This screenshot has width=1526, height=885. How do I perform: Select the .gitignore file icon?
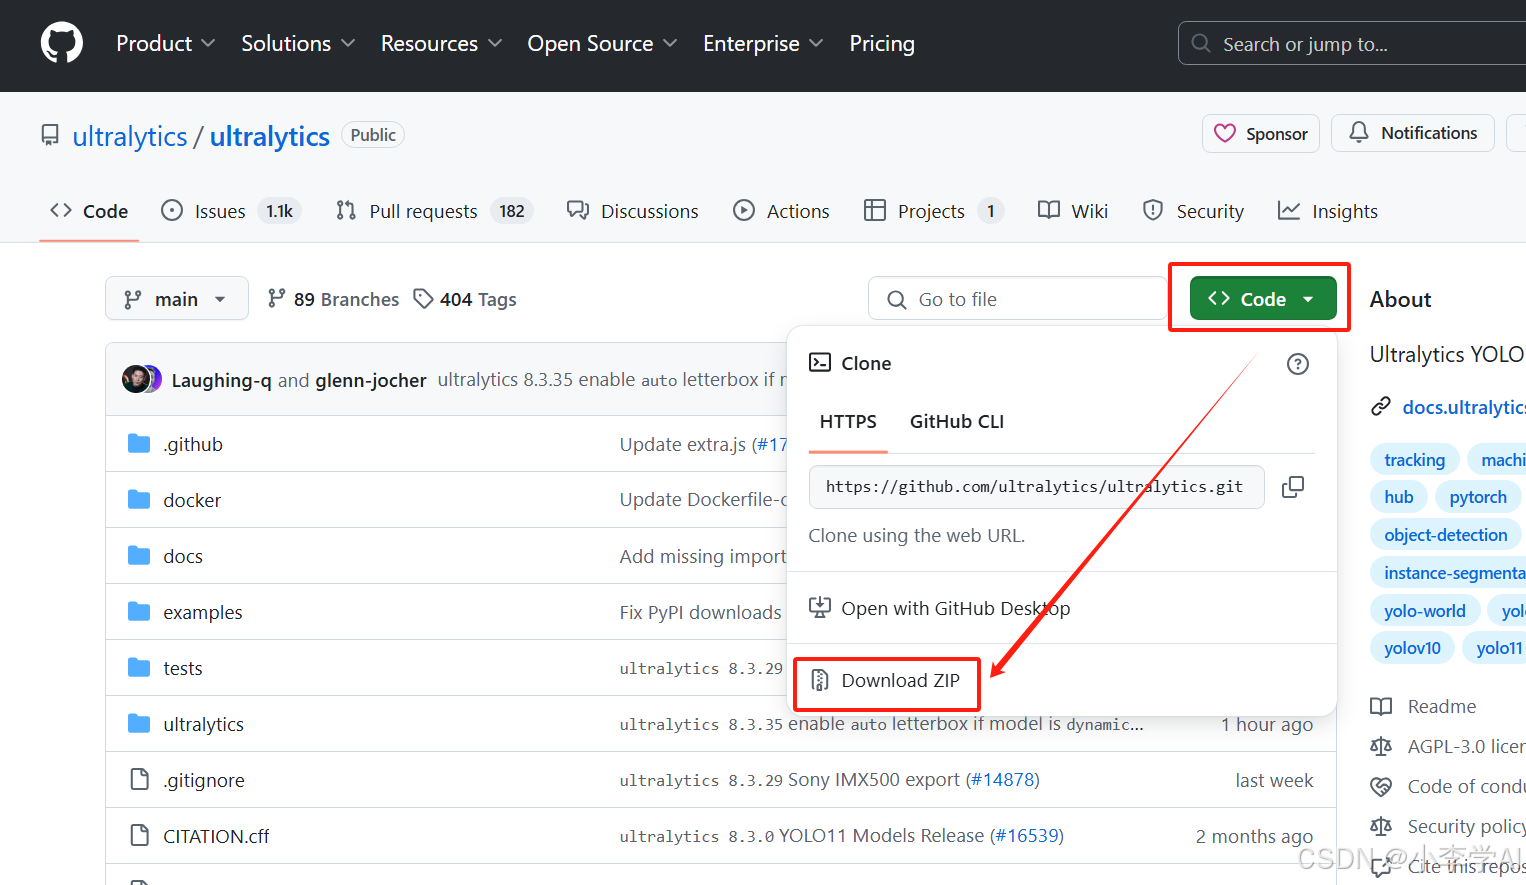click(140, 780)
